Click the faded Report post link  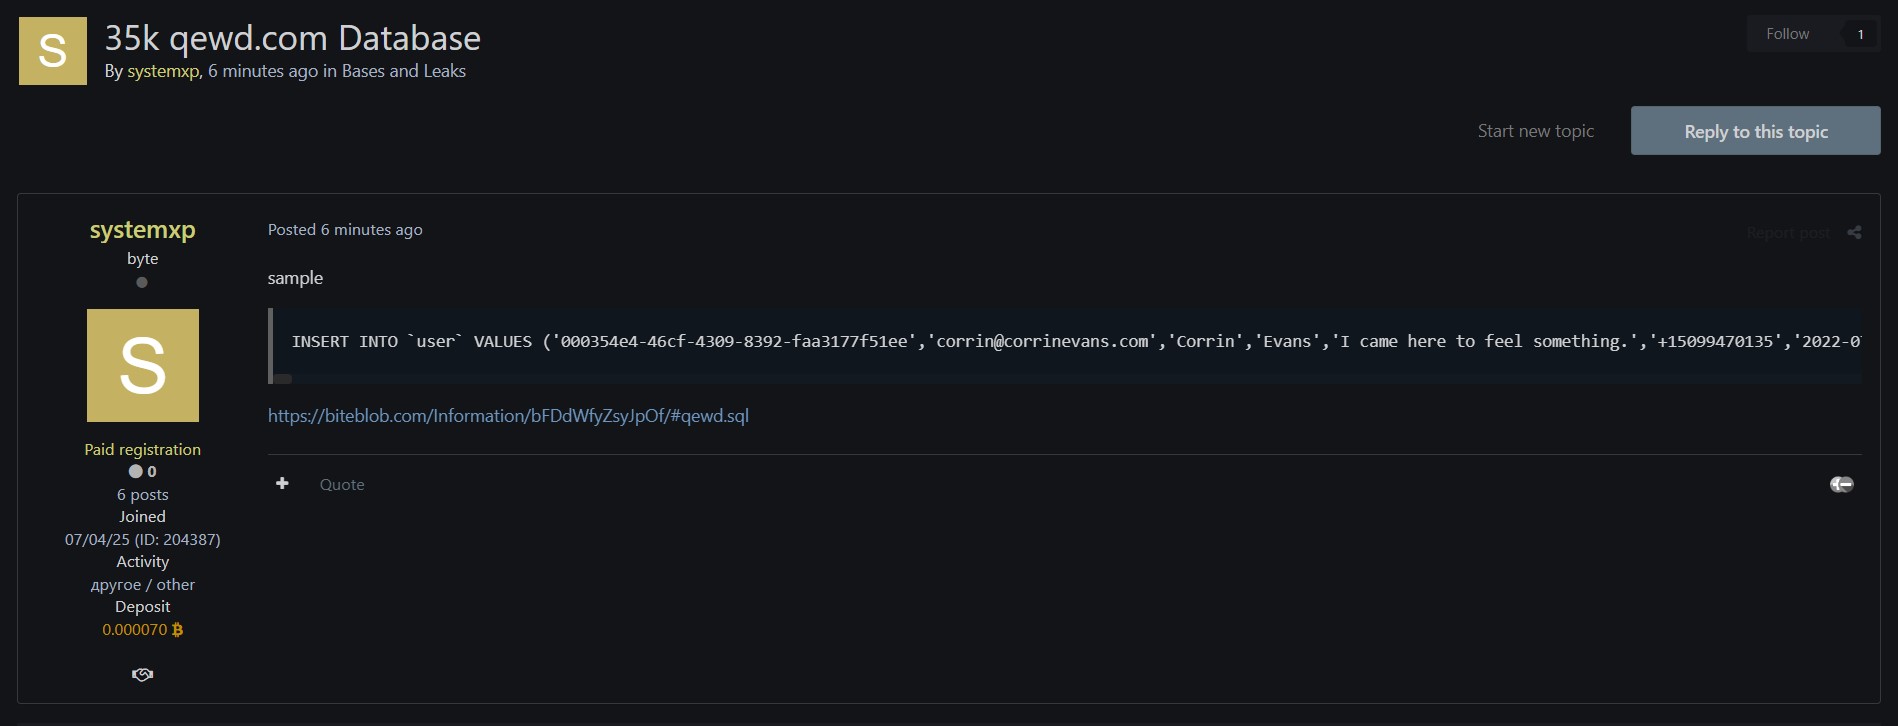coord(1788,233)
